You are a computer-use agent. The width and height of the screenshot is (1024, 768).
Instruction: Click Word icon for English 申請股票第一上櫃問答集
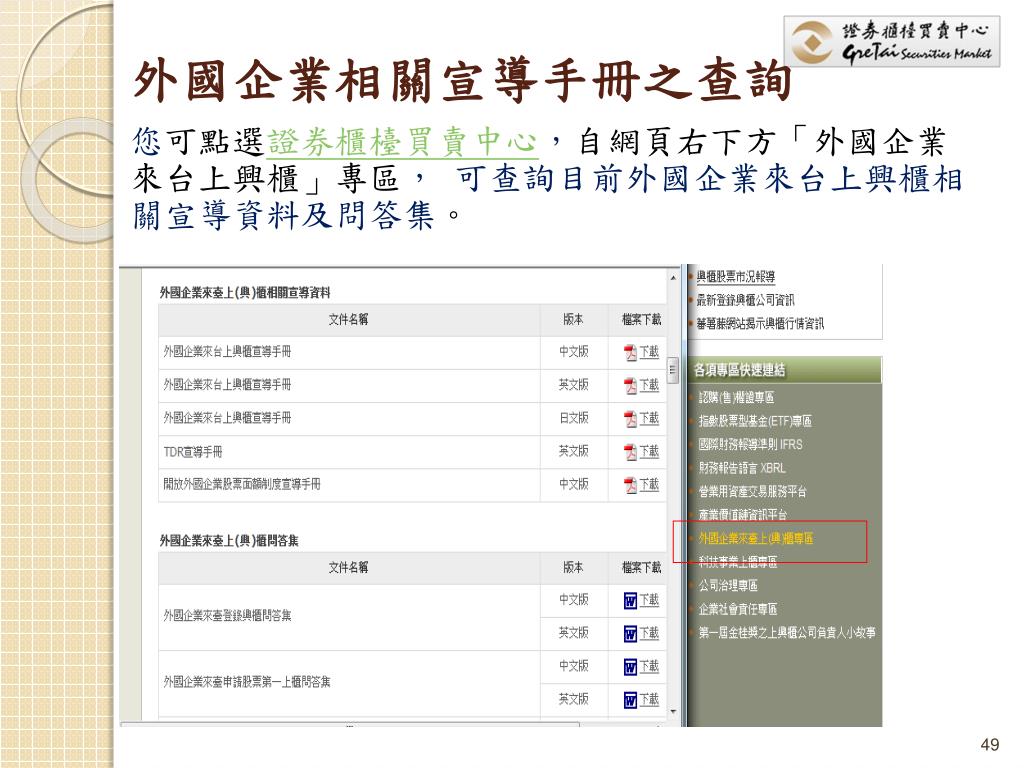(630, 701)
